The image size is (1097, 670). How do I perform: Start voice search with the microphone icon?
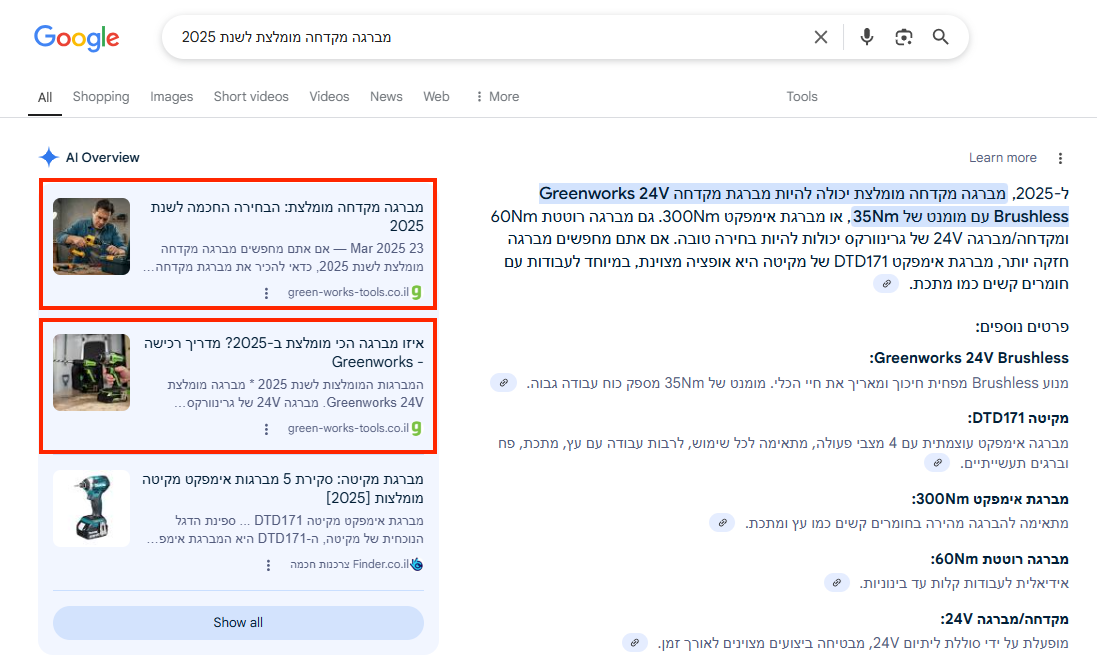[x=866, y=37]
